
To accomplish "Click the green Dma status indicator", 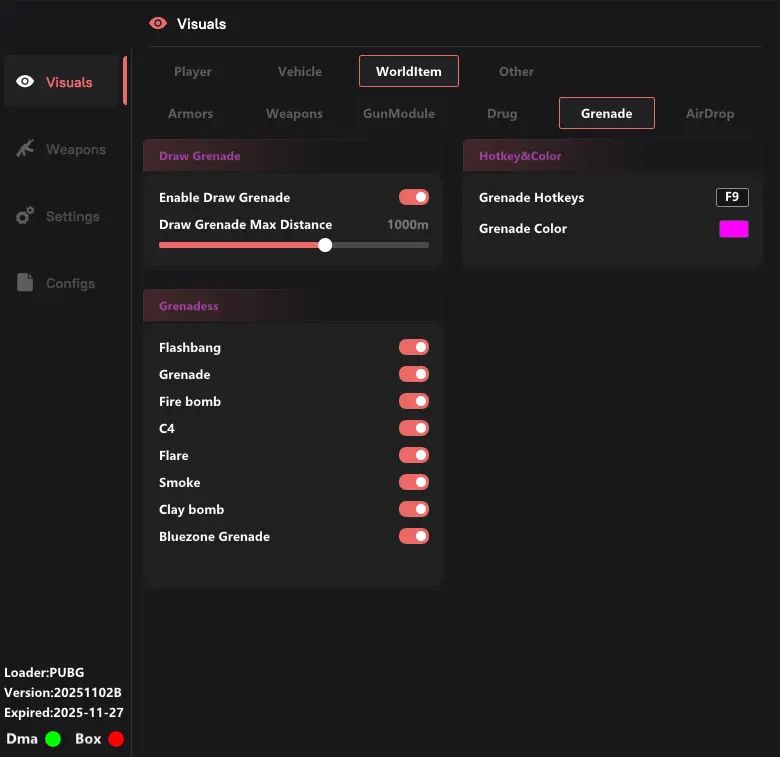I will [x=53, y=739].
